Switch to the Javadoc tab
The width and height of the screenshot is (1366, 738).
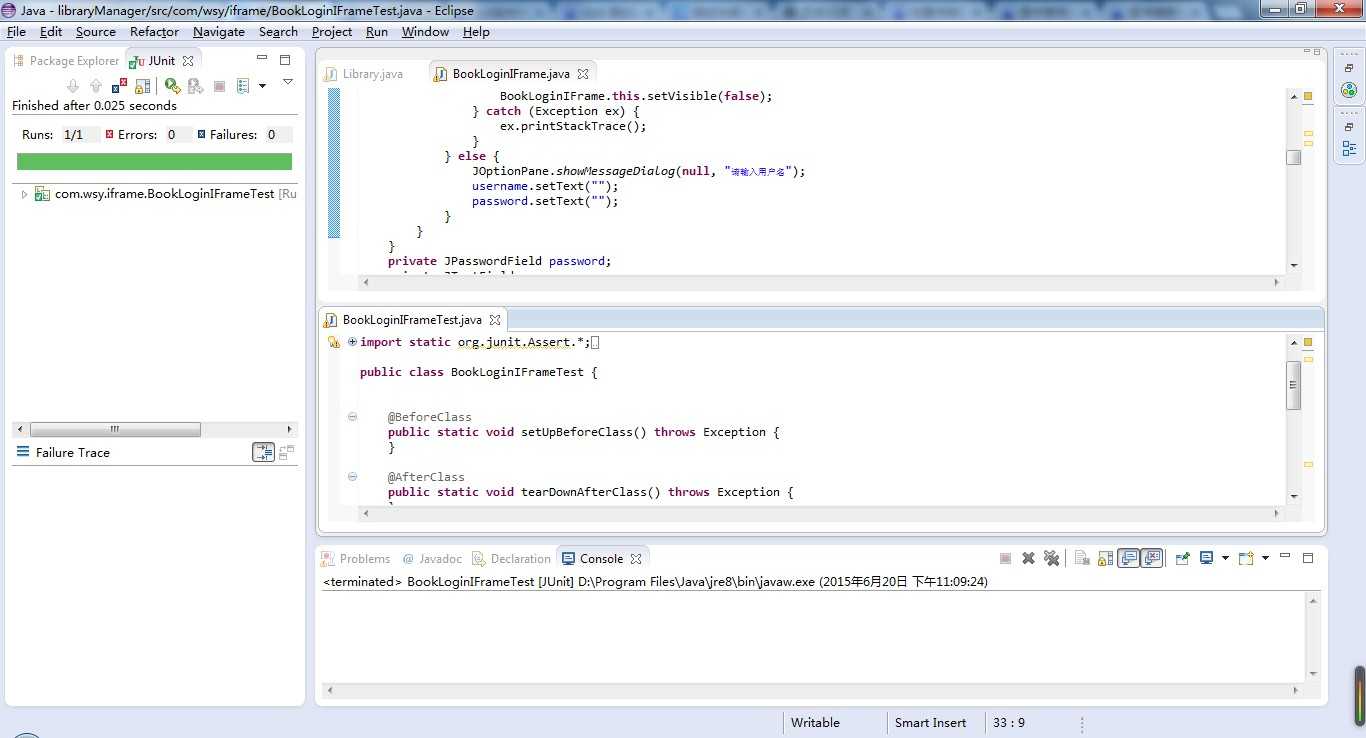(432, 559)
